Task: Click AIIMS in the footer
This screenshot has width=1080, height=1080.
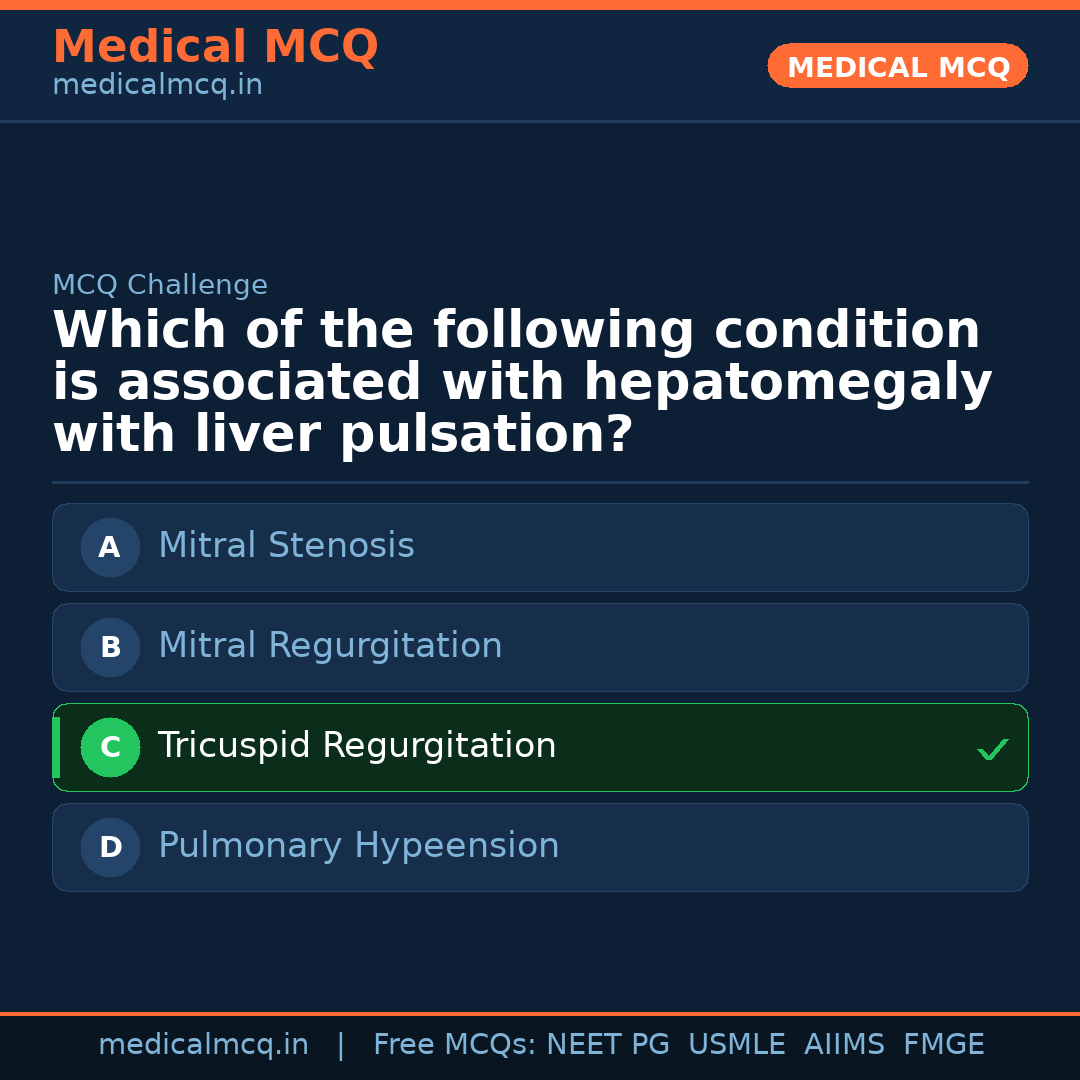Action: click(844, 1045)
